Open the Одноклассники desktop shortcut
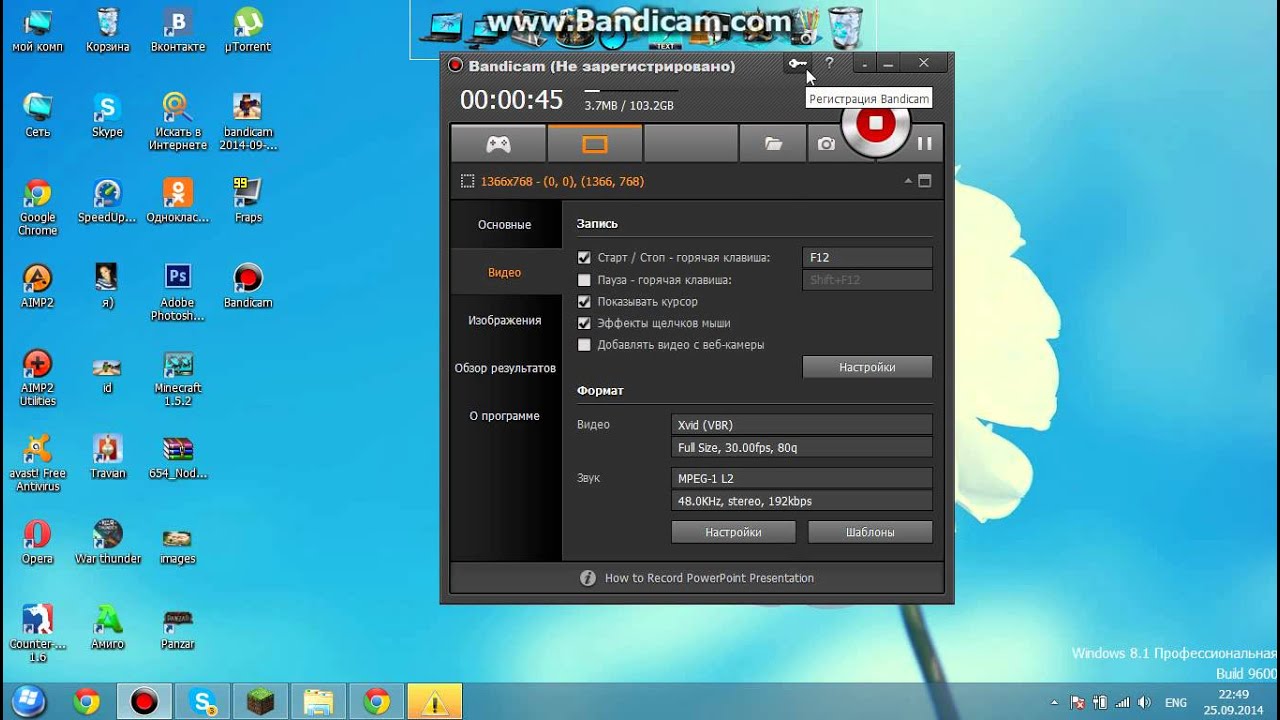 (178, 200)
